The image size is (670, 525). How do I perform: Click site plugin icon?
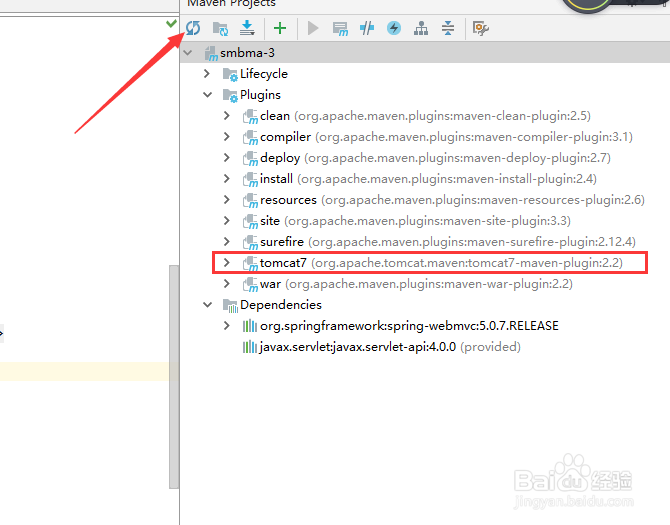coord(250,222)
